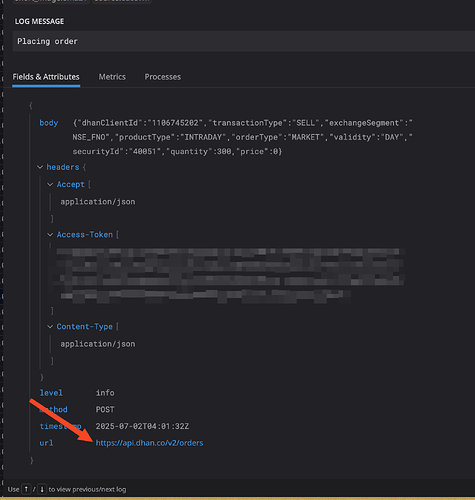Switch to the Metrics tab

coord(112,77)
